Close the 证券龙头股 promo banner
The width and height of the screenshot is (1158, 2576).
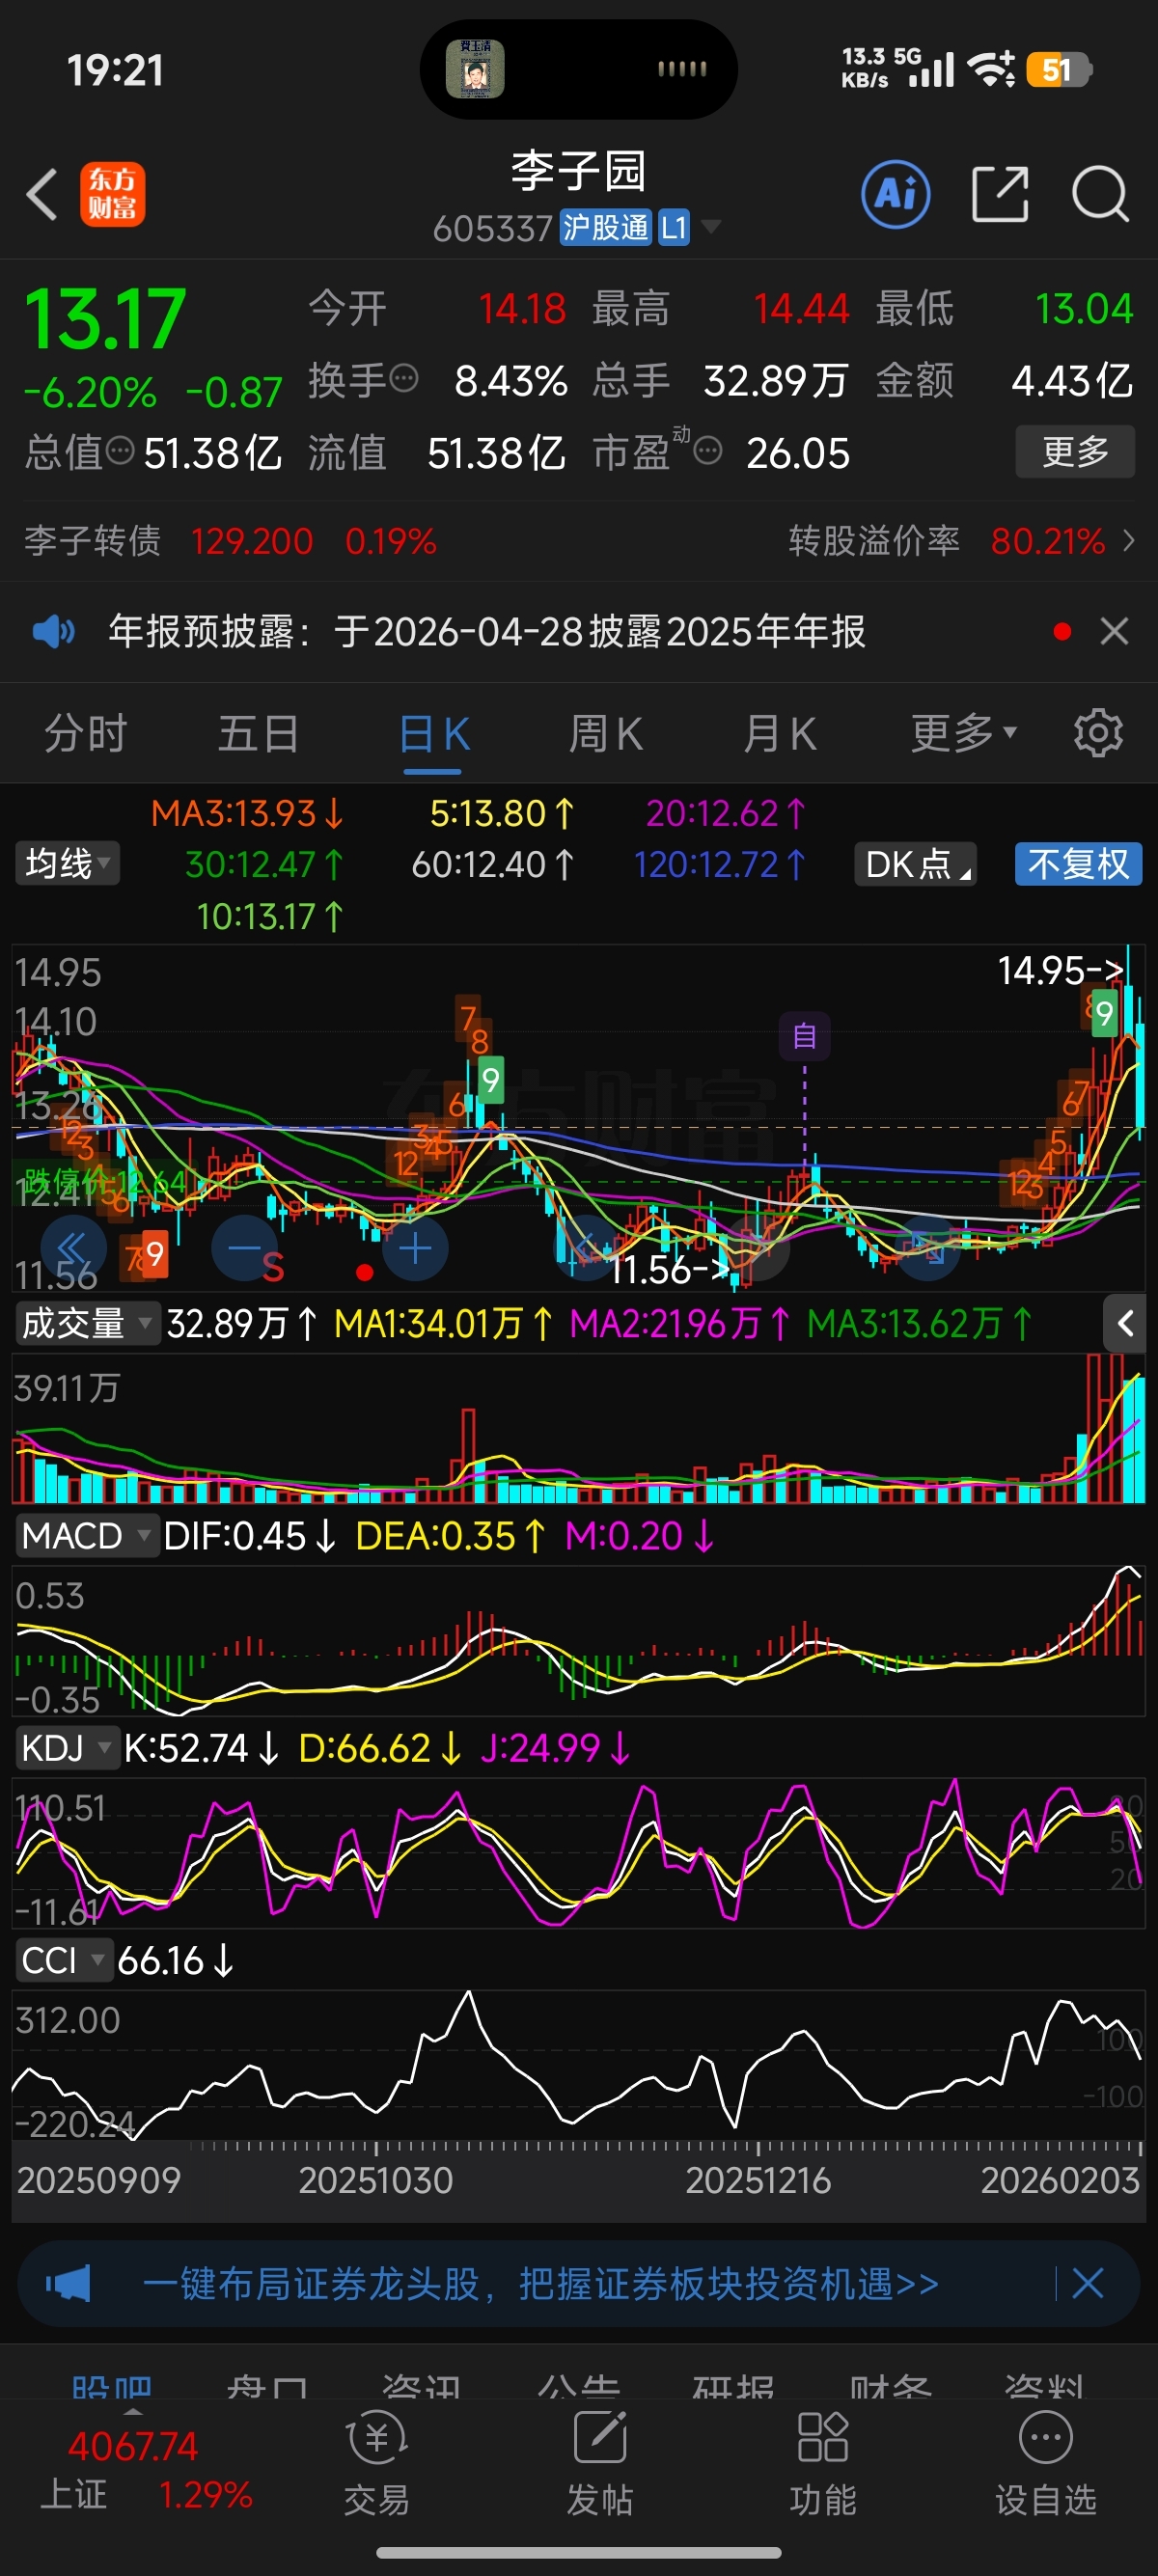click(1087, 2284)
